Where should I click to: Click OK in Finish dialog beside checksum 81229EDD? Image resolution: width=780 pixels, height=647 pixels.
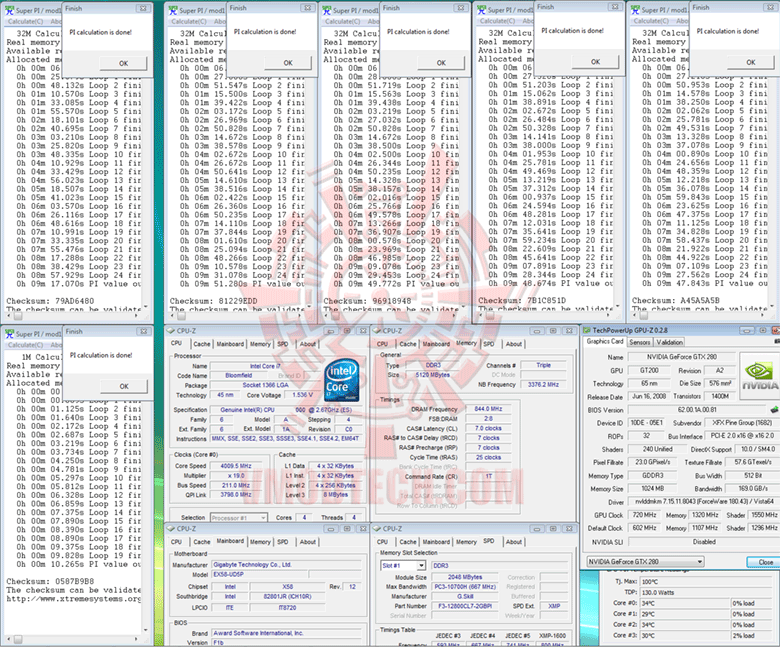pos(288,63)
